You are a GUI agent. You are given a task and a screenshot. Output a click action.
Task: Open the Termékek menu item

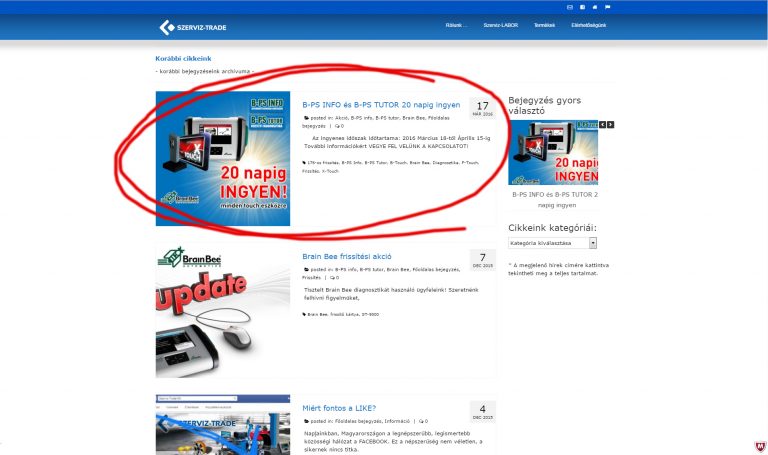(x=544, y=25)
